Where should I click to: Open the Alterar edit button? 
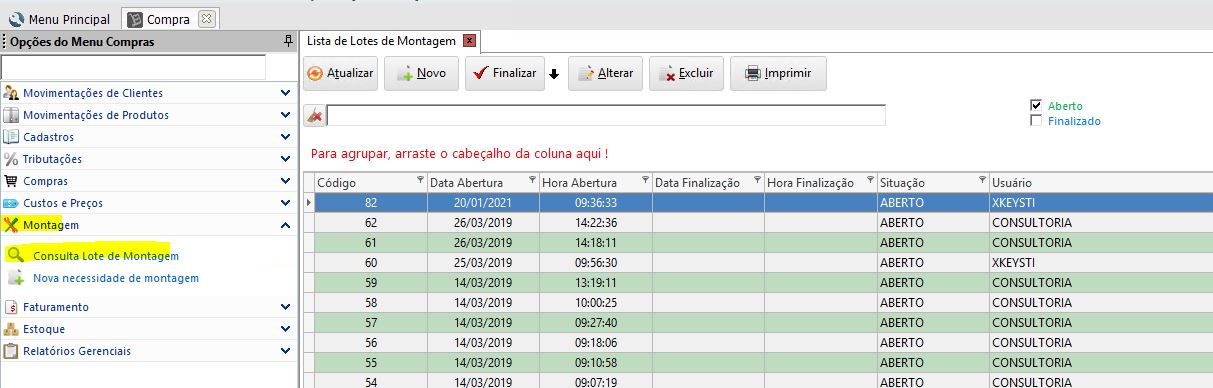[x=606, y=74]
